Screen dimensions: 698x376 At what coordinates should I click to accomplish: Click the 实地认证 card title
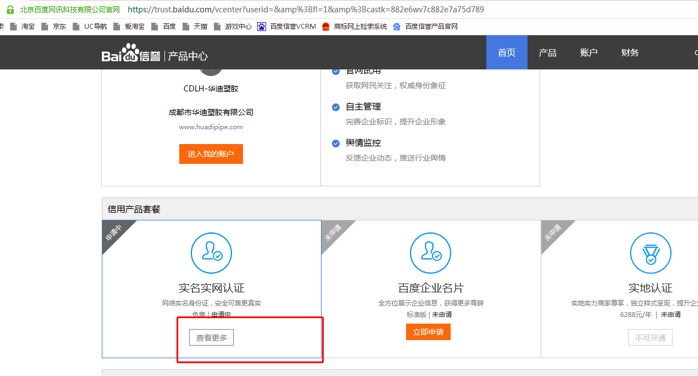650,288
